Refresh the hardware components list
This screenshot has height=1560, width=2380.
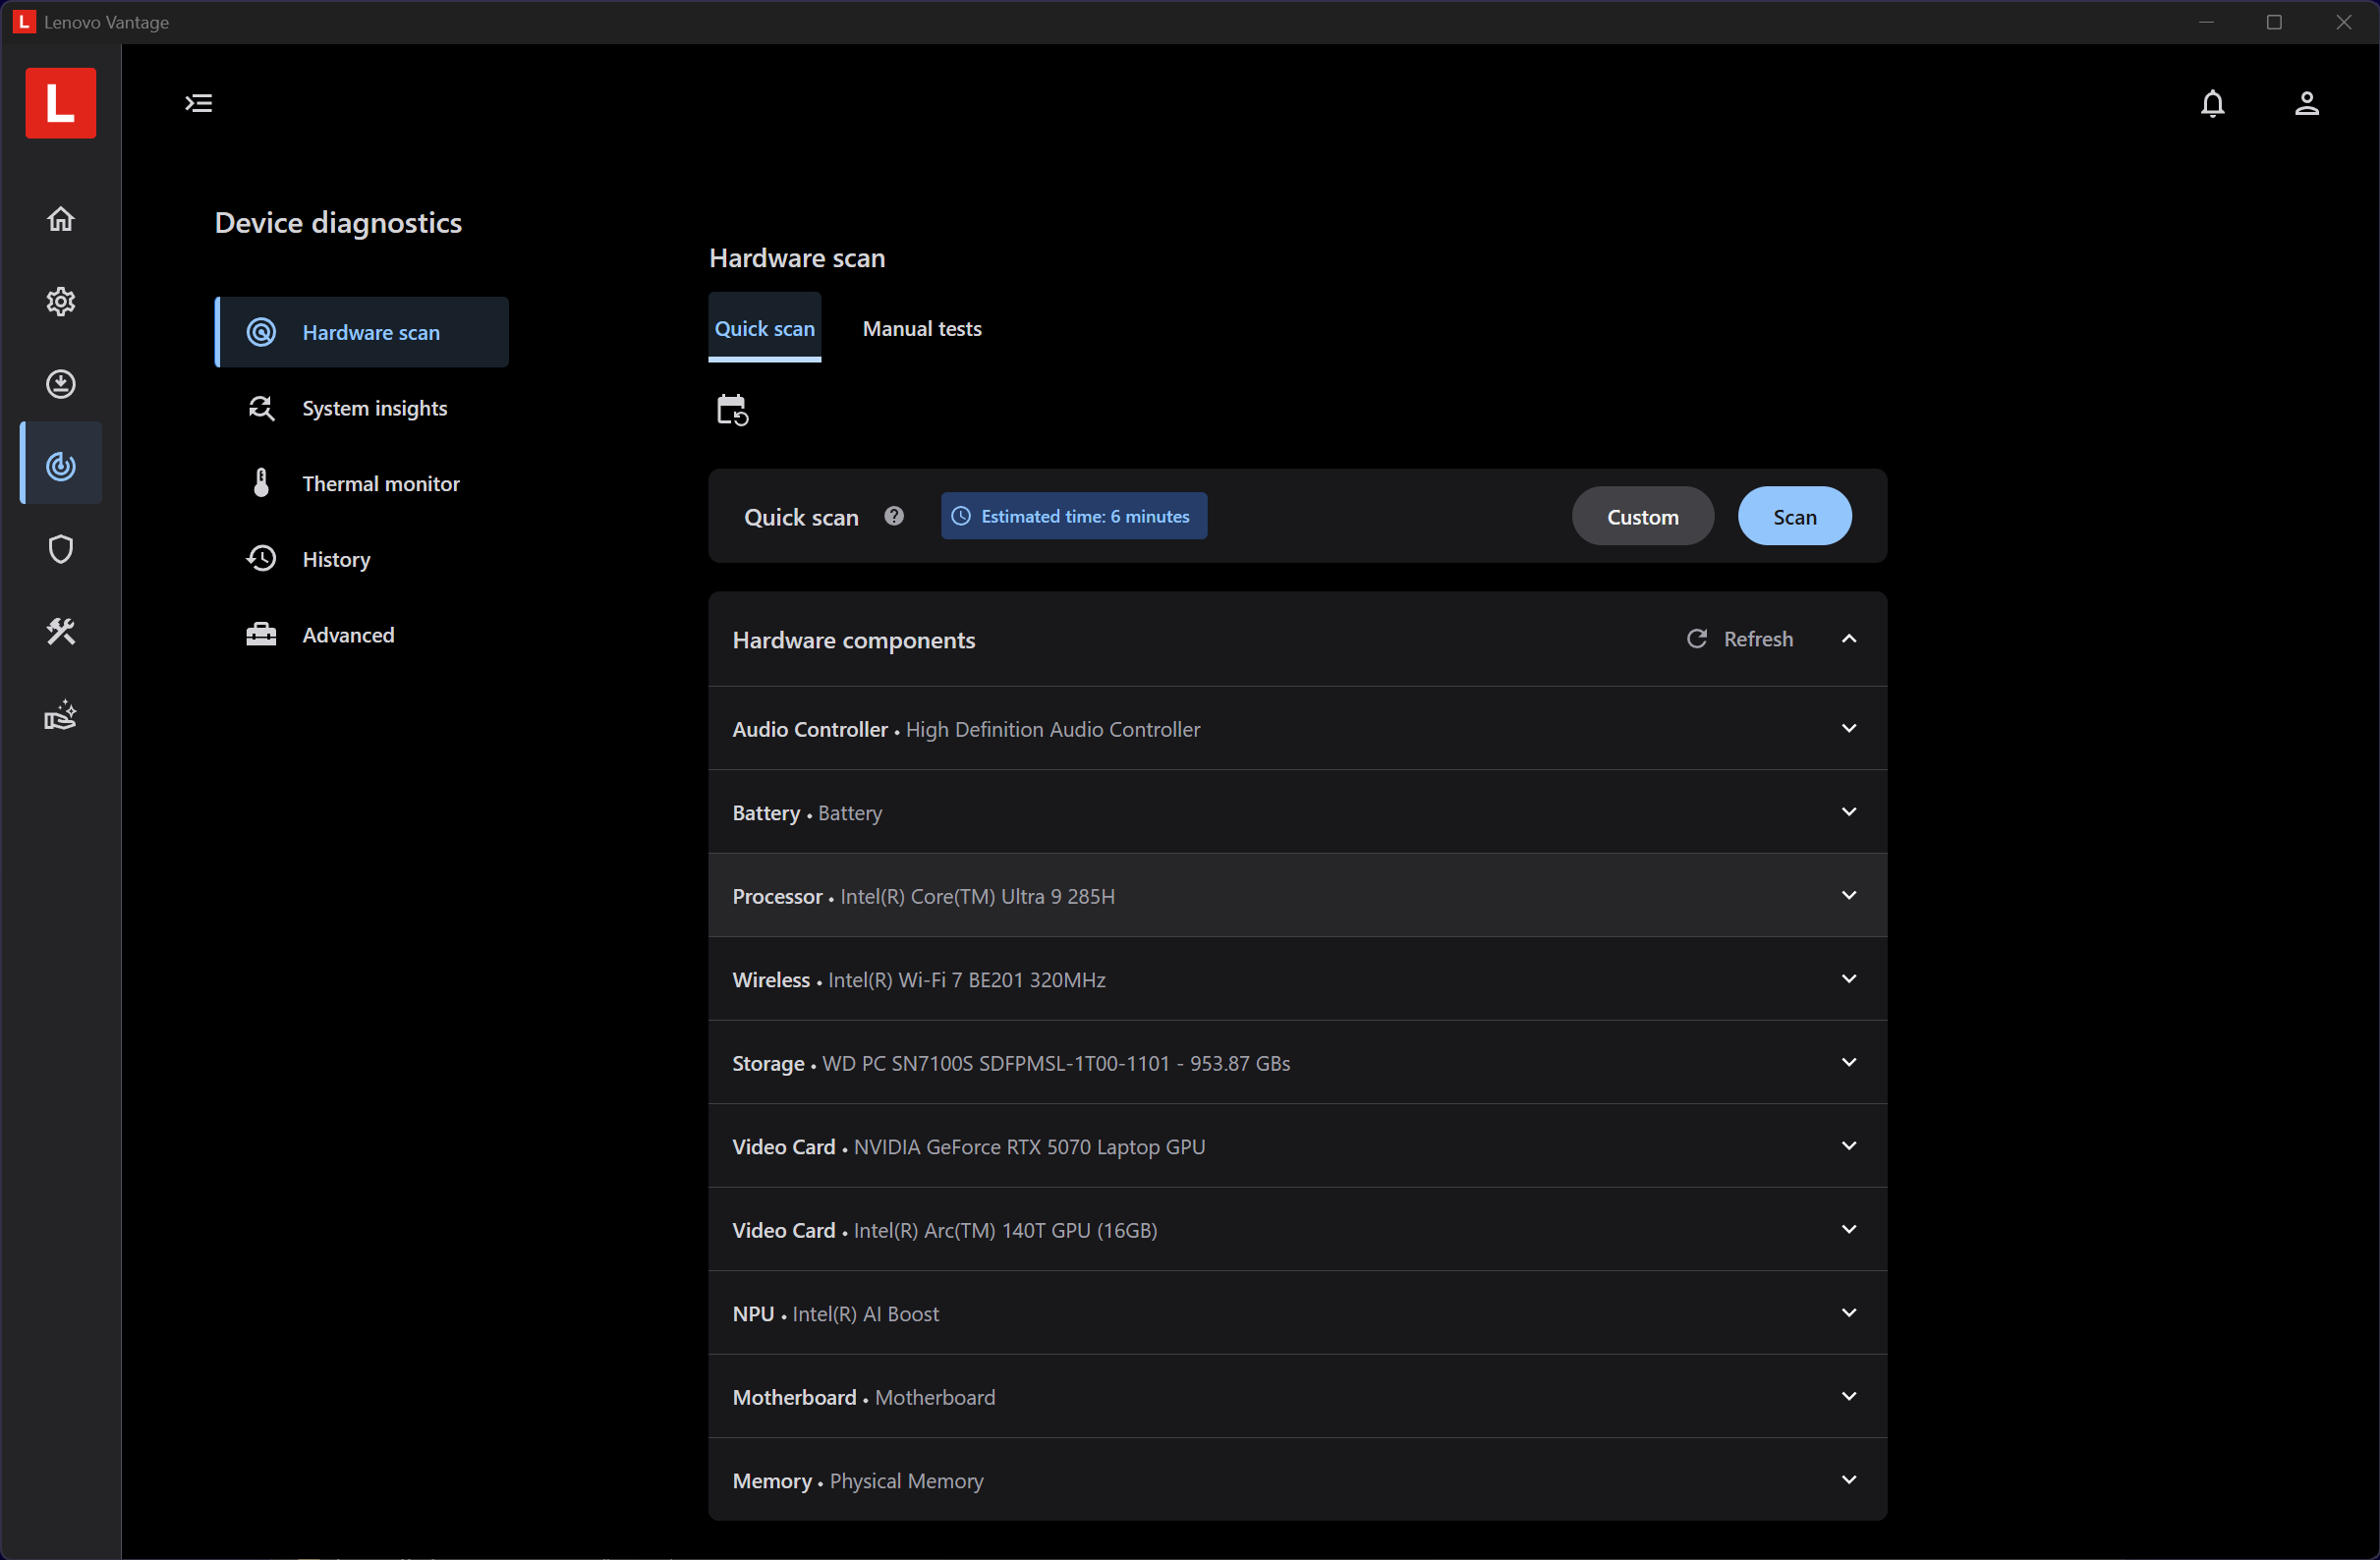pos(1740,639)
